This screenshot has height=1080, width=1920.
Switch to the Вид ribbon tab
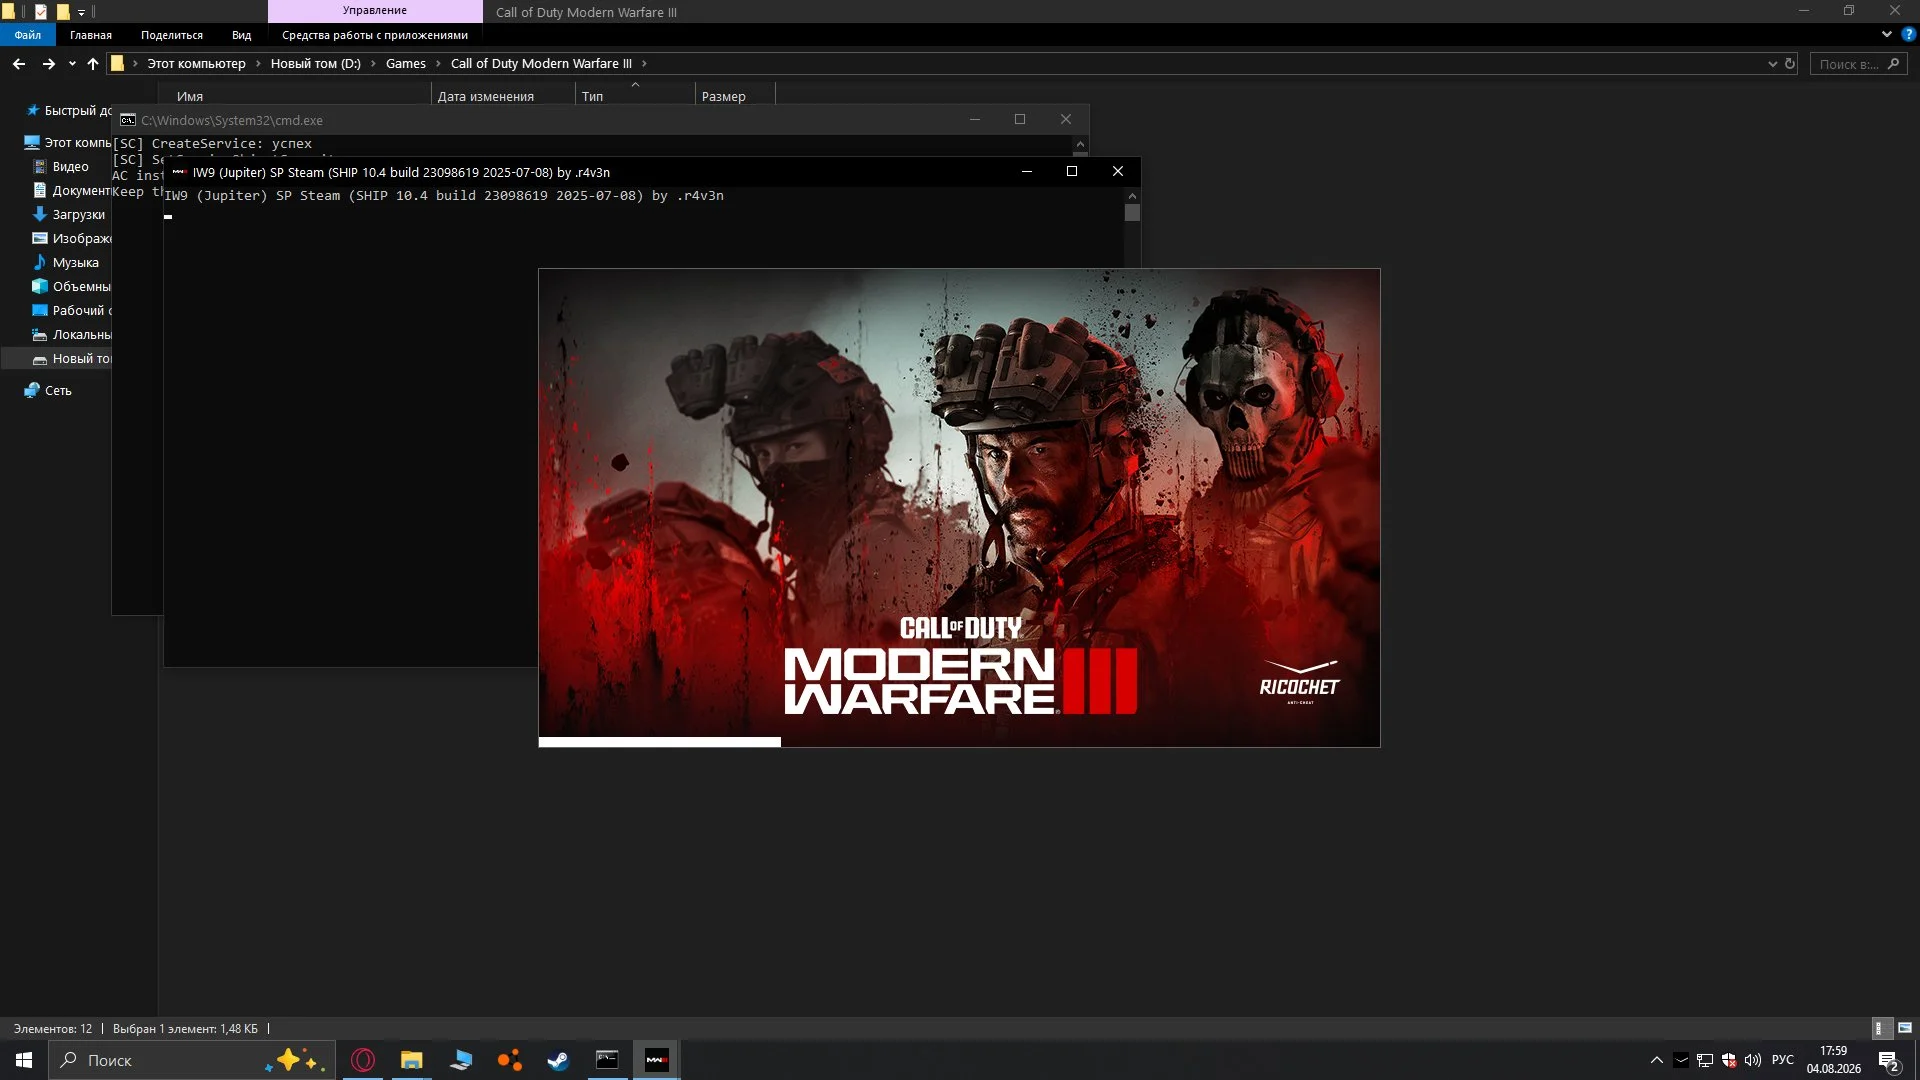click(x=242, y=35)
